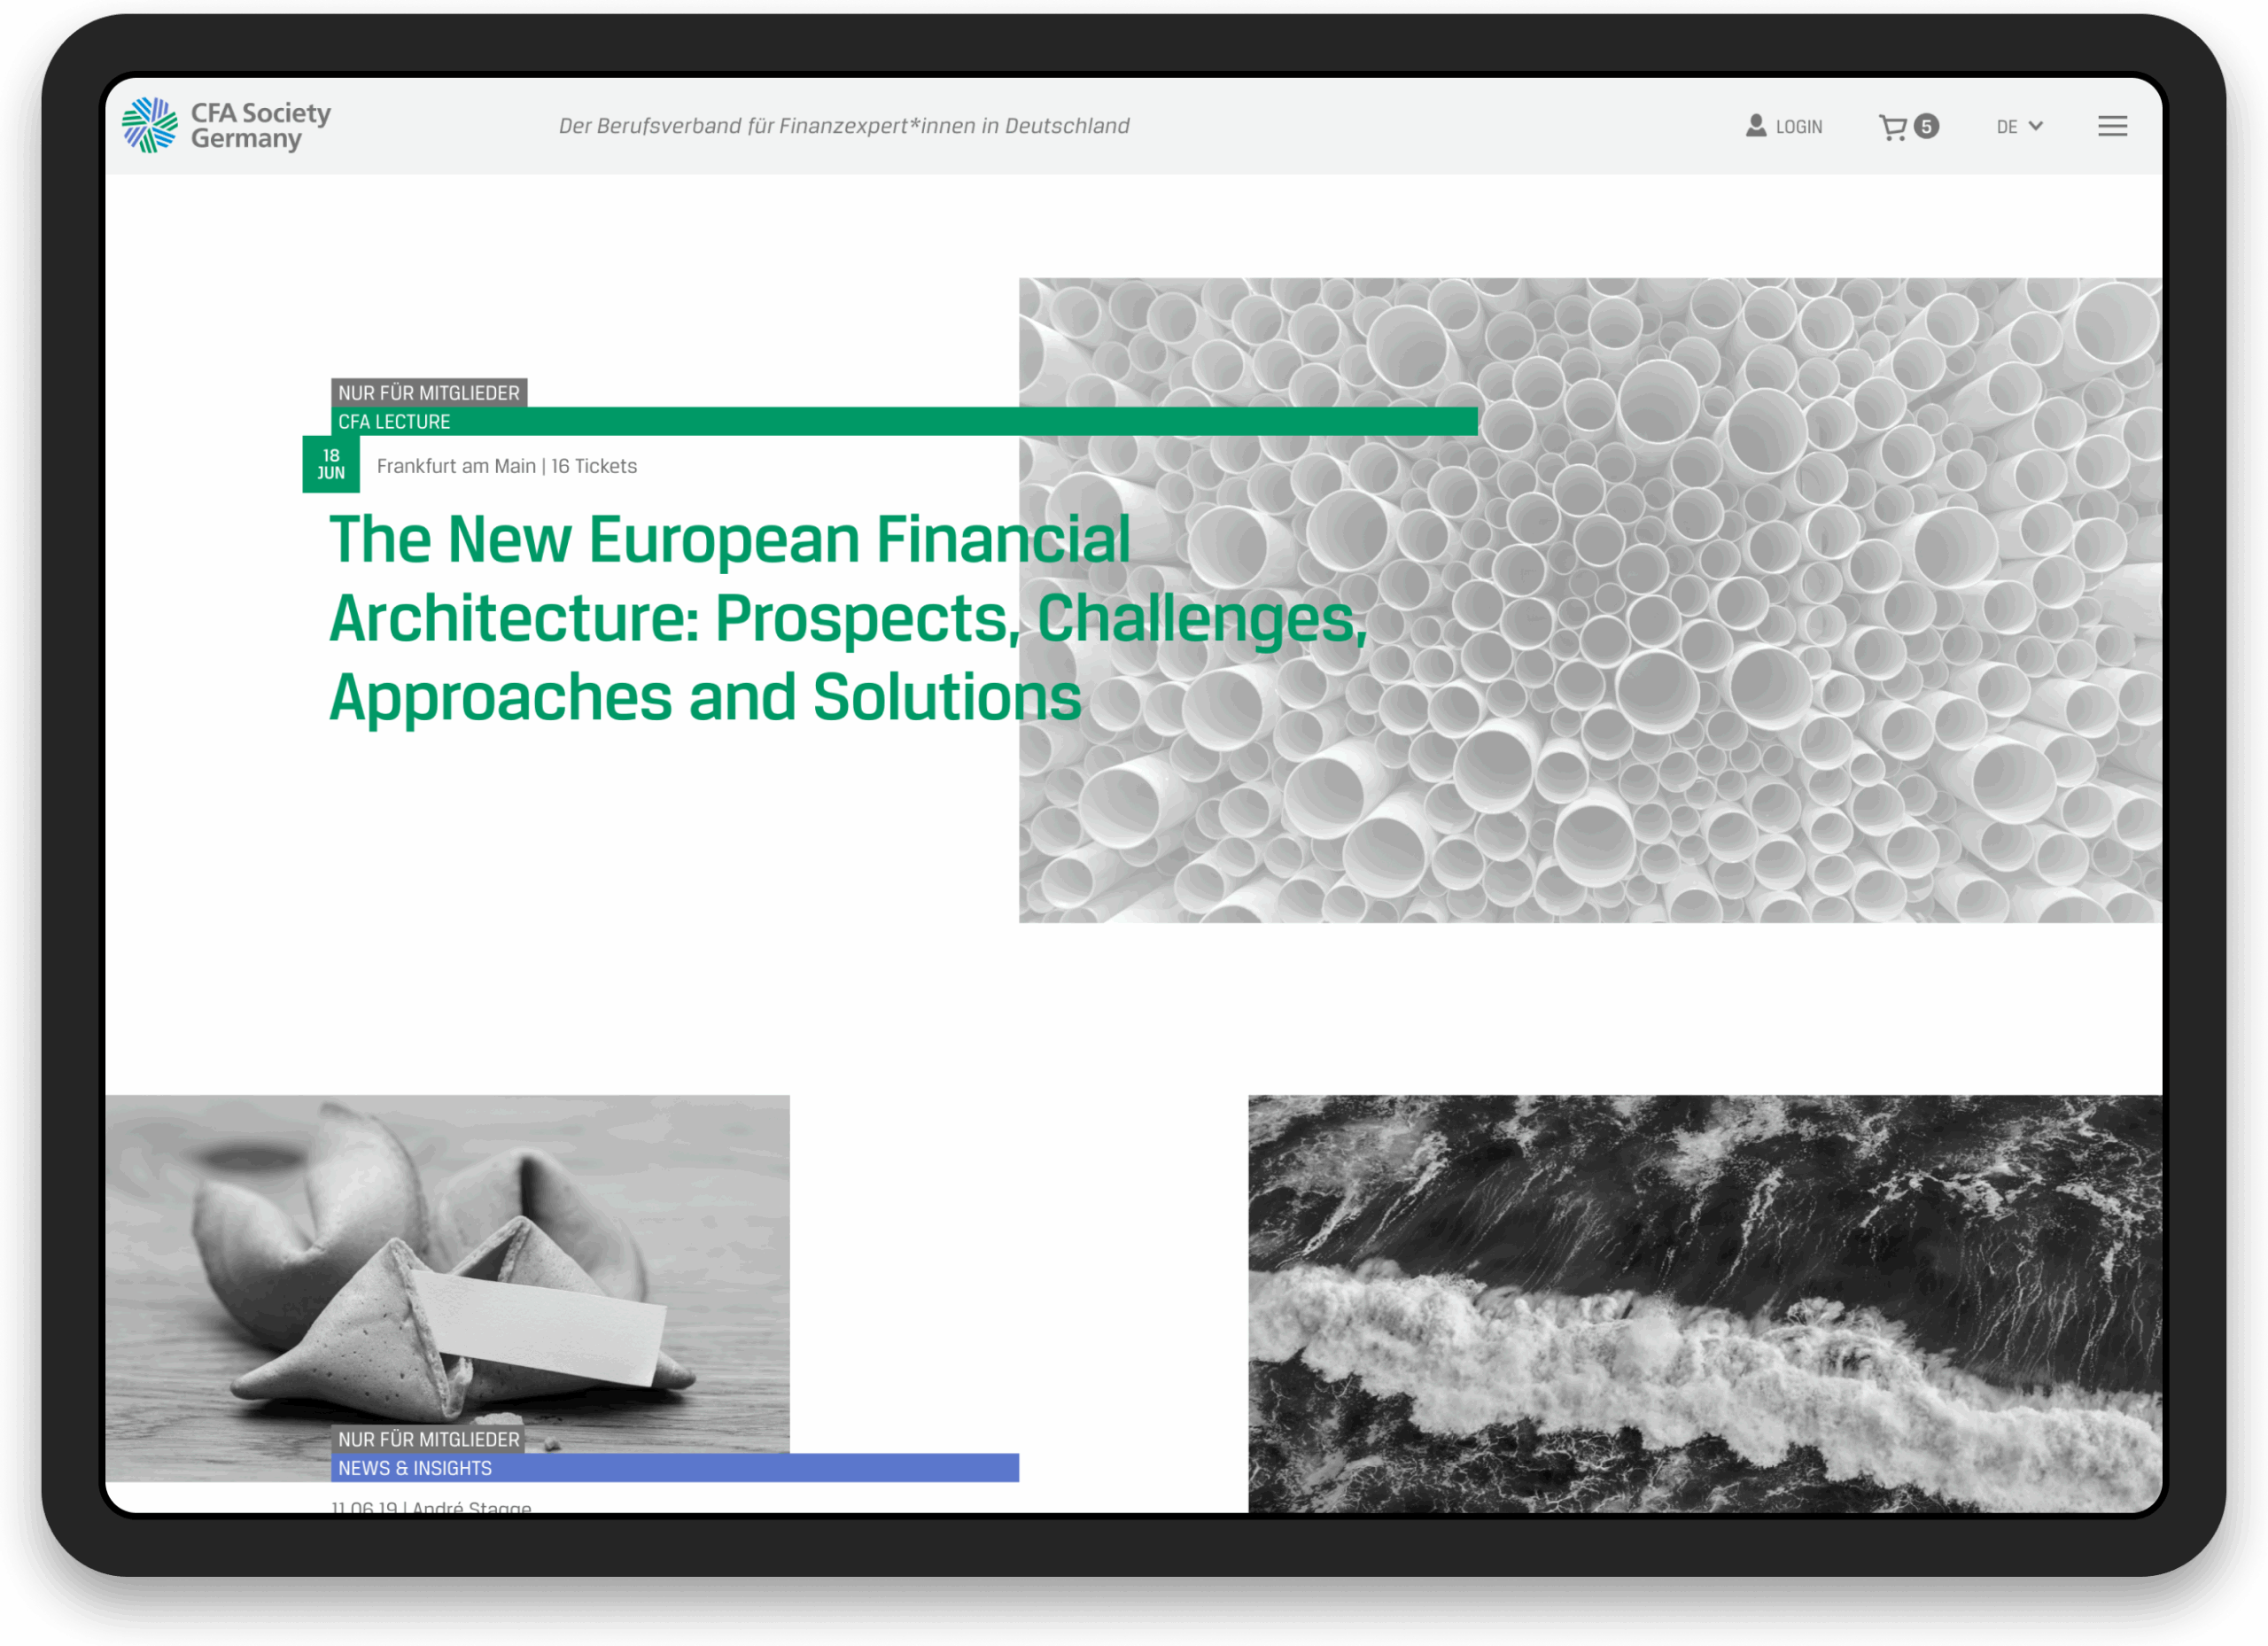The height and width of the screenshot is (1646, 2268).
Task: Click the user profile login icon
Action: [x=1756, y=126]
